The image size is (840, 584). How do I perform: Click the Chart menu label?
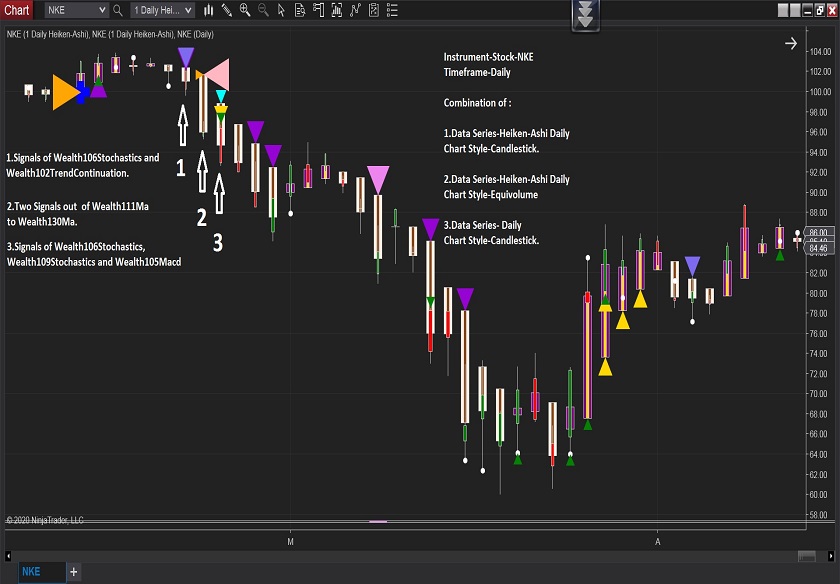click(17, 10)
